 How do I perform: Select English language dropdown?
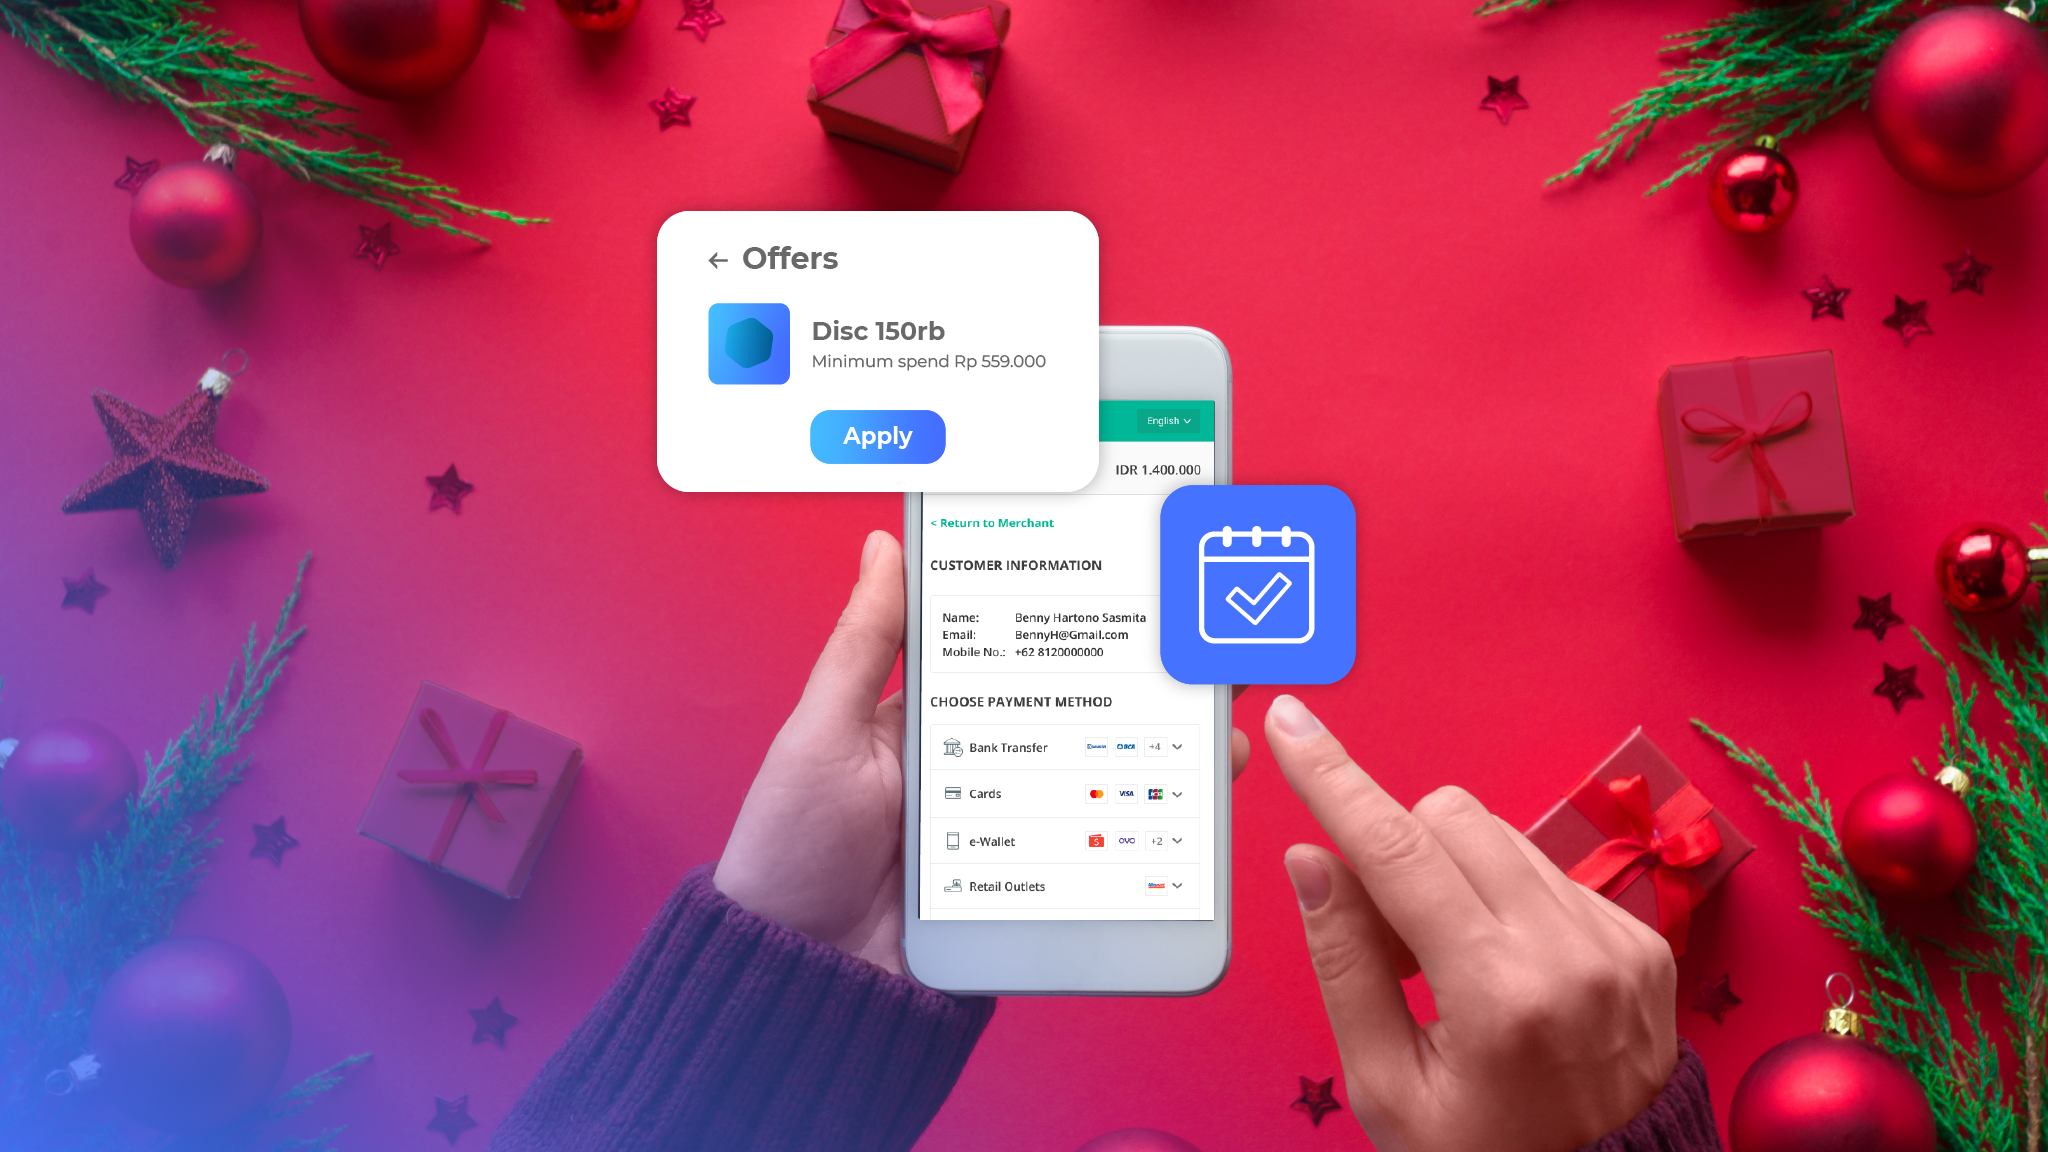pos(1166,419)
